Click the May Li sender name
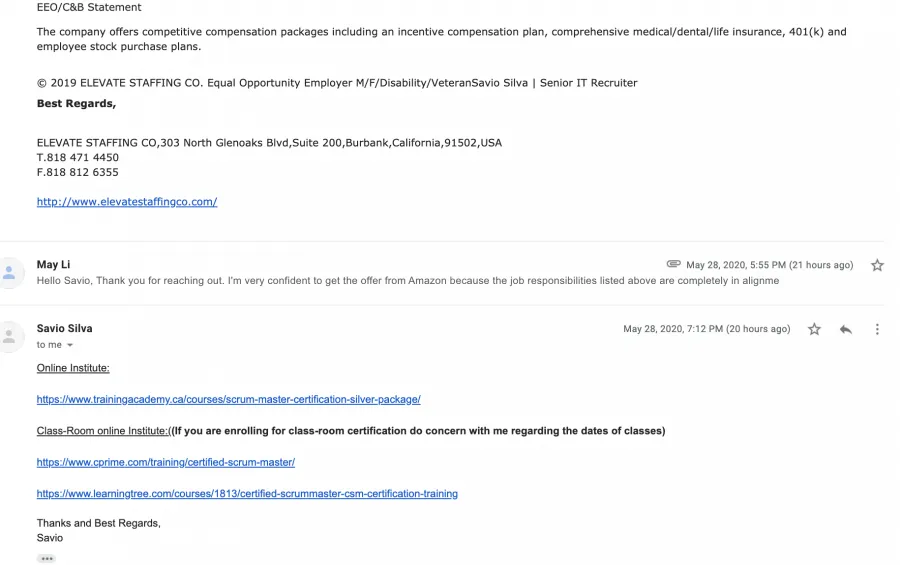This screenshot has height=565, width=900. (53, 264)
